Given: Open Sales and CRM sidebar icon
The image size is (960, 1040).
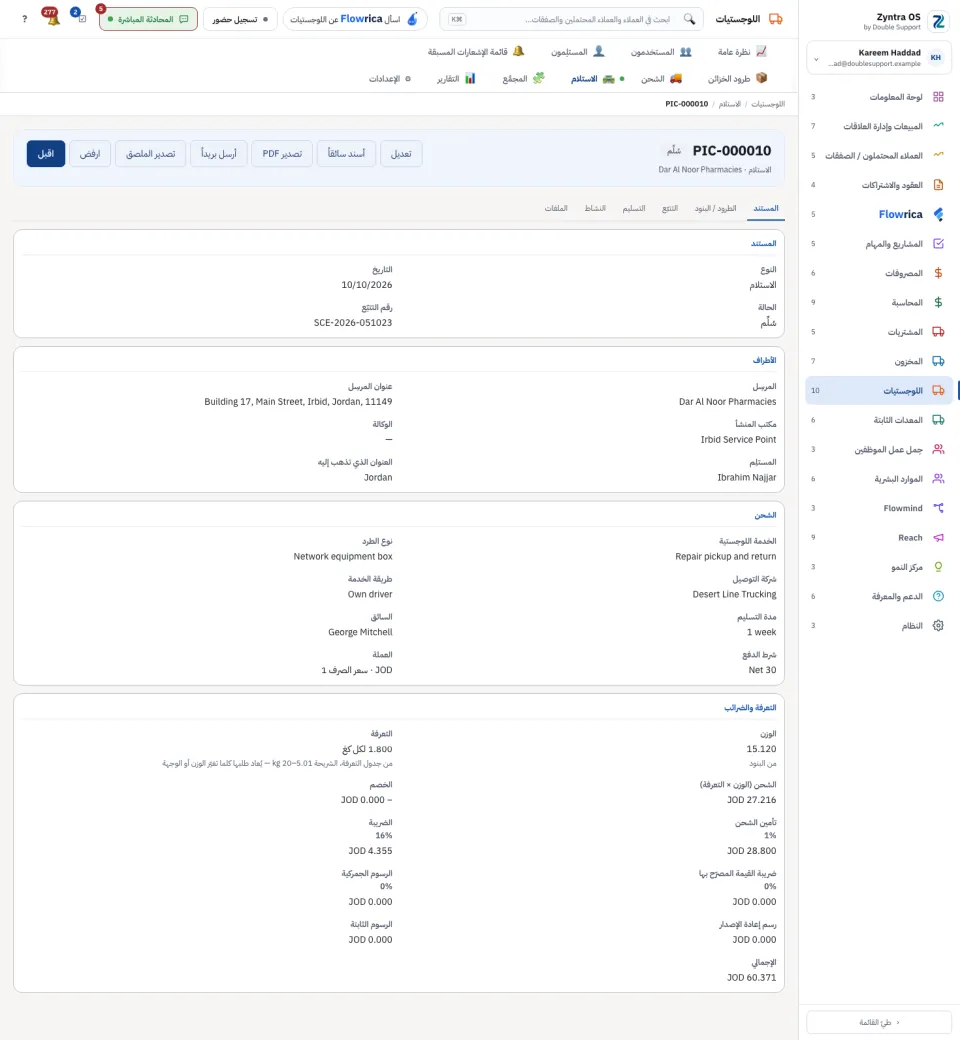Looking at the screenshot, I should 938,126.
